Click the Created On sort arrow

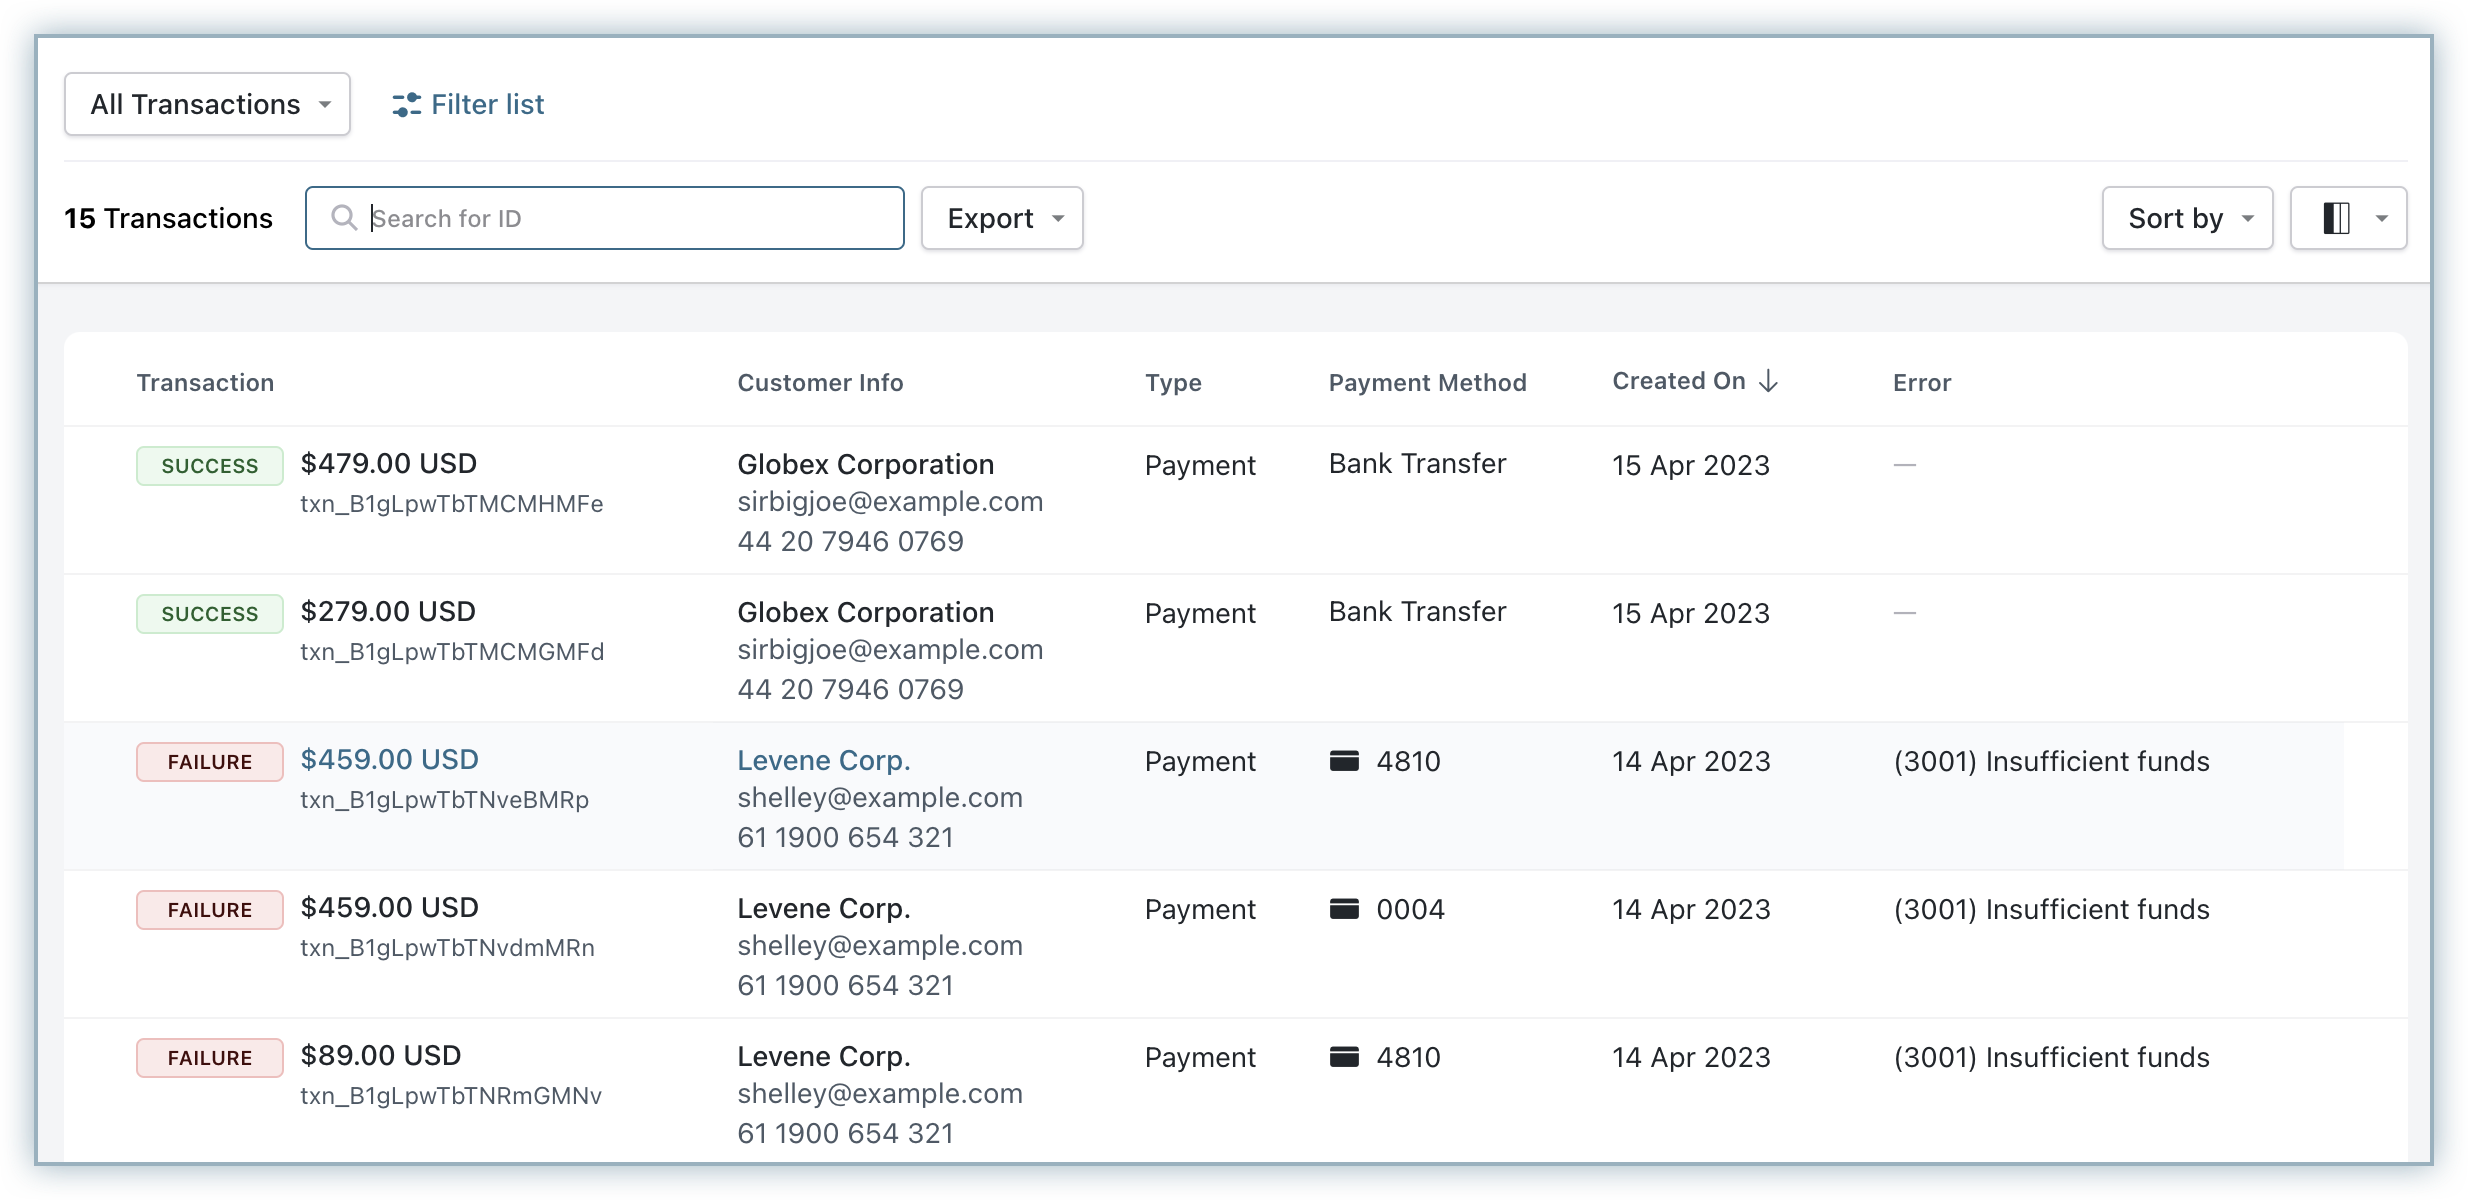point(1768,381)
